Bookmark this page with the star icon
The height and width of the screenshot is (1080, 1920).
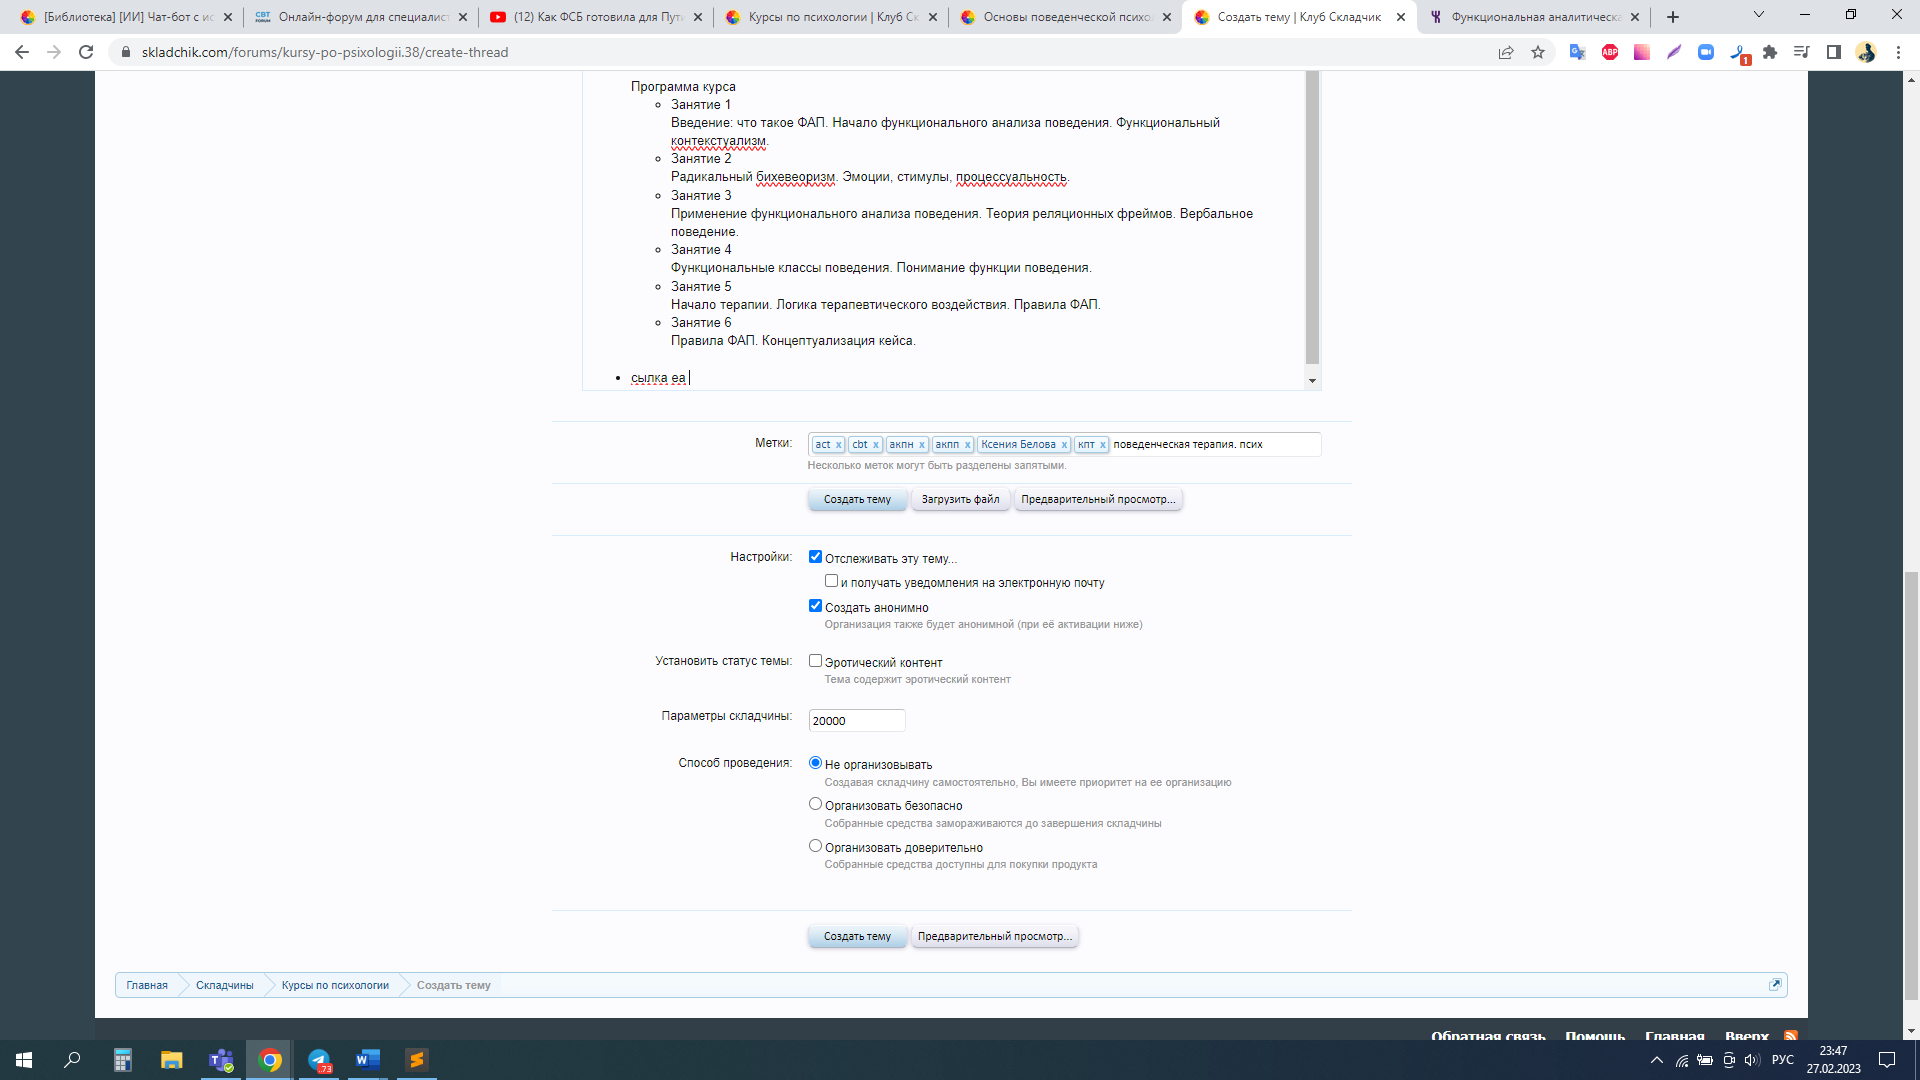point(1538,52)
